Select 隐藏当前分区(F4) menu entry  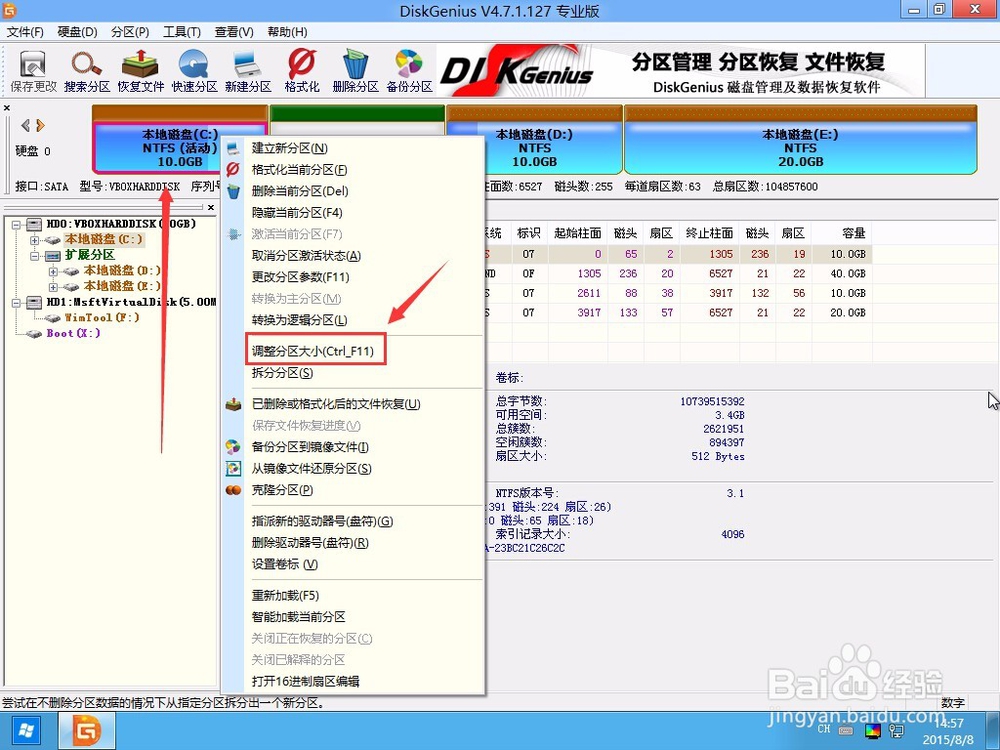297,212
